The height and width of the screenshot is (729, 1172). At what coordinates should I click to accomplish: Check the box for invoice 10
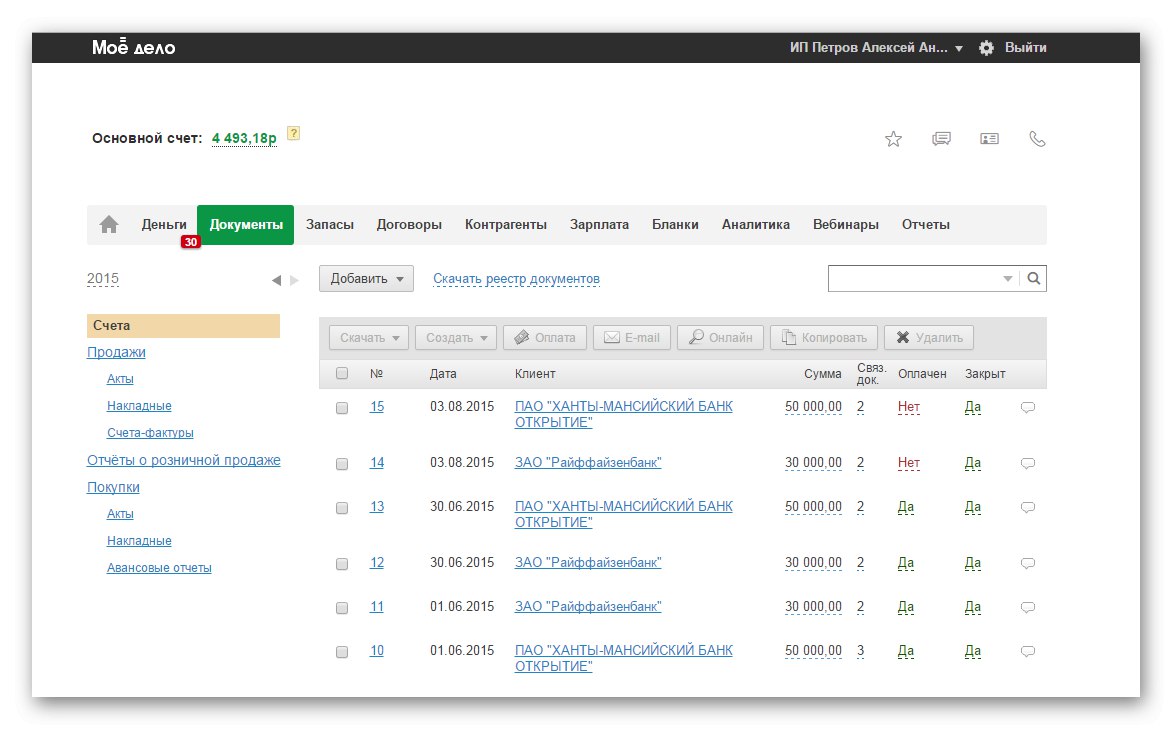[x=342, y=652]
